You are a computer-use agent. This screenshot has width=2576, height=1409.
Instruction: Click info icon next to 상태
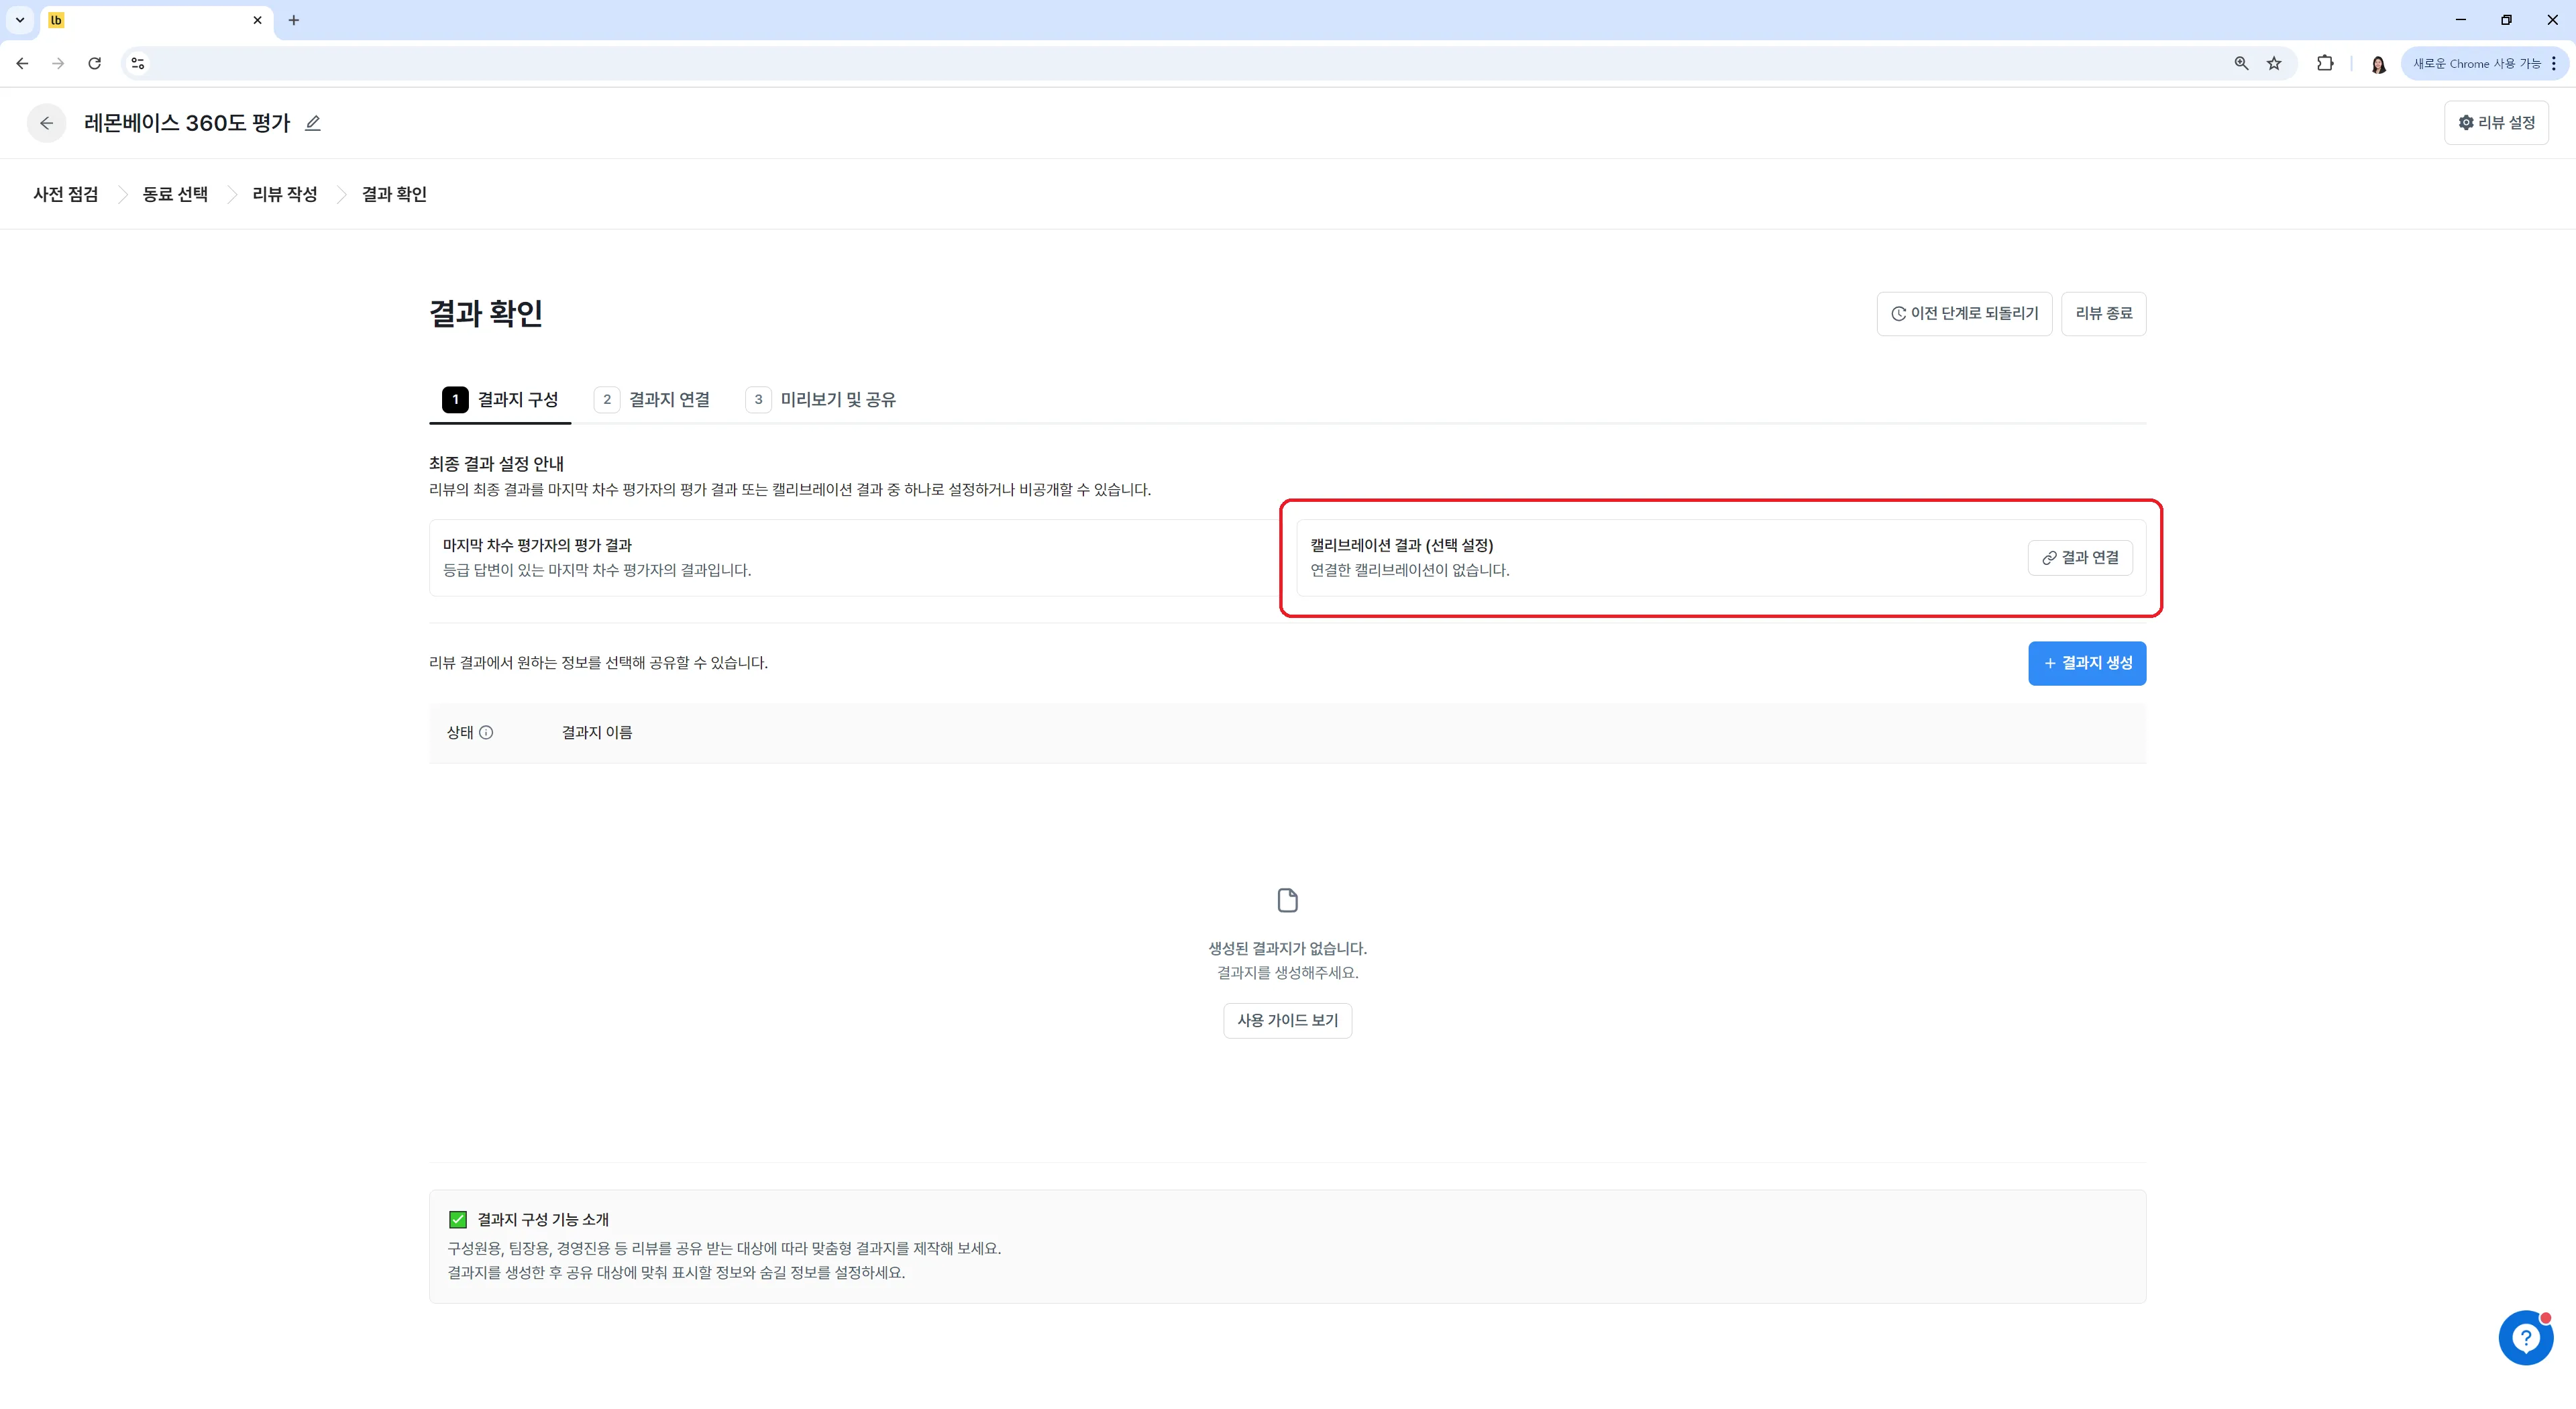click(x=486, y=733)
